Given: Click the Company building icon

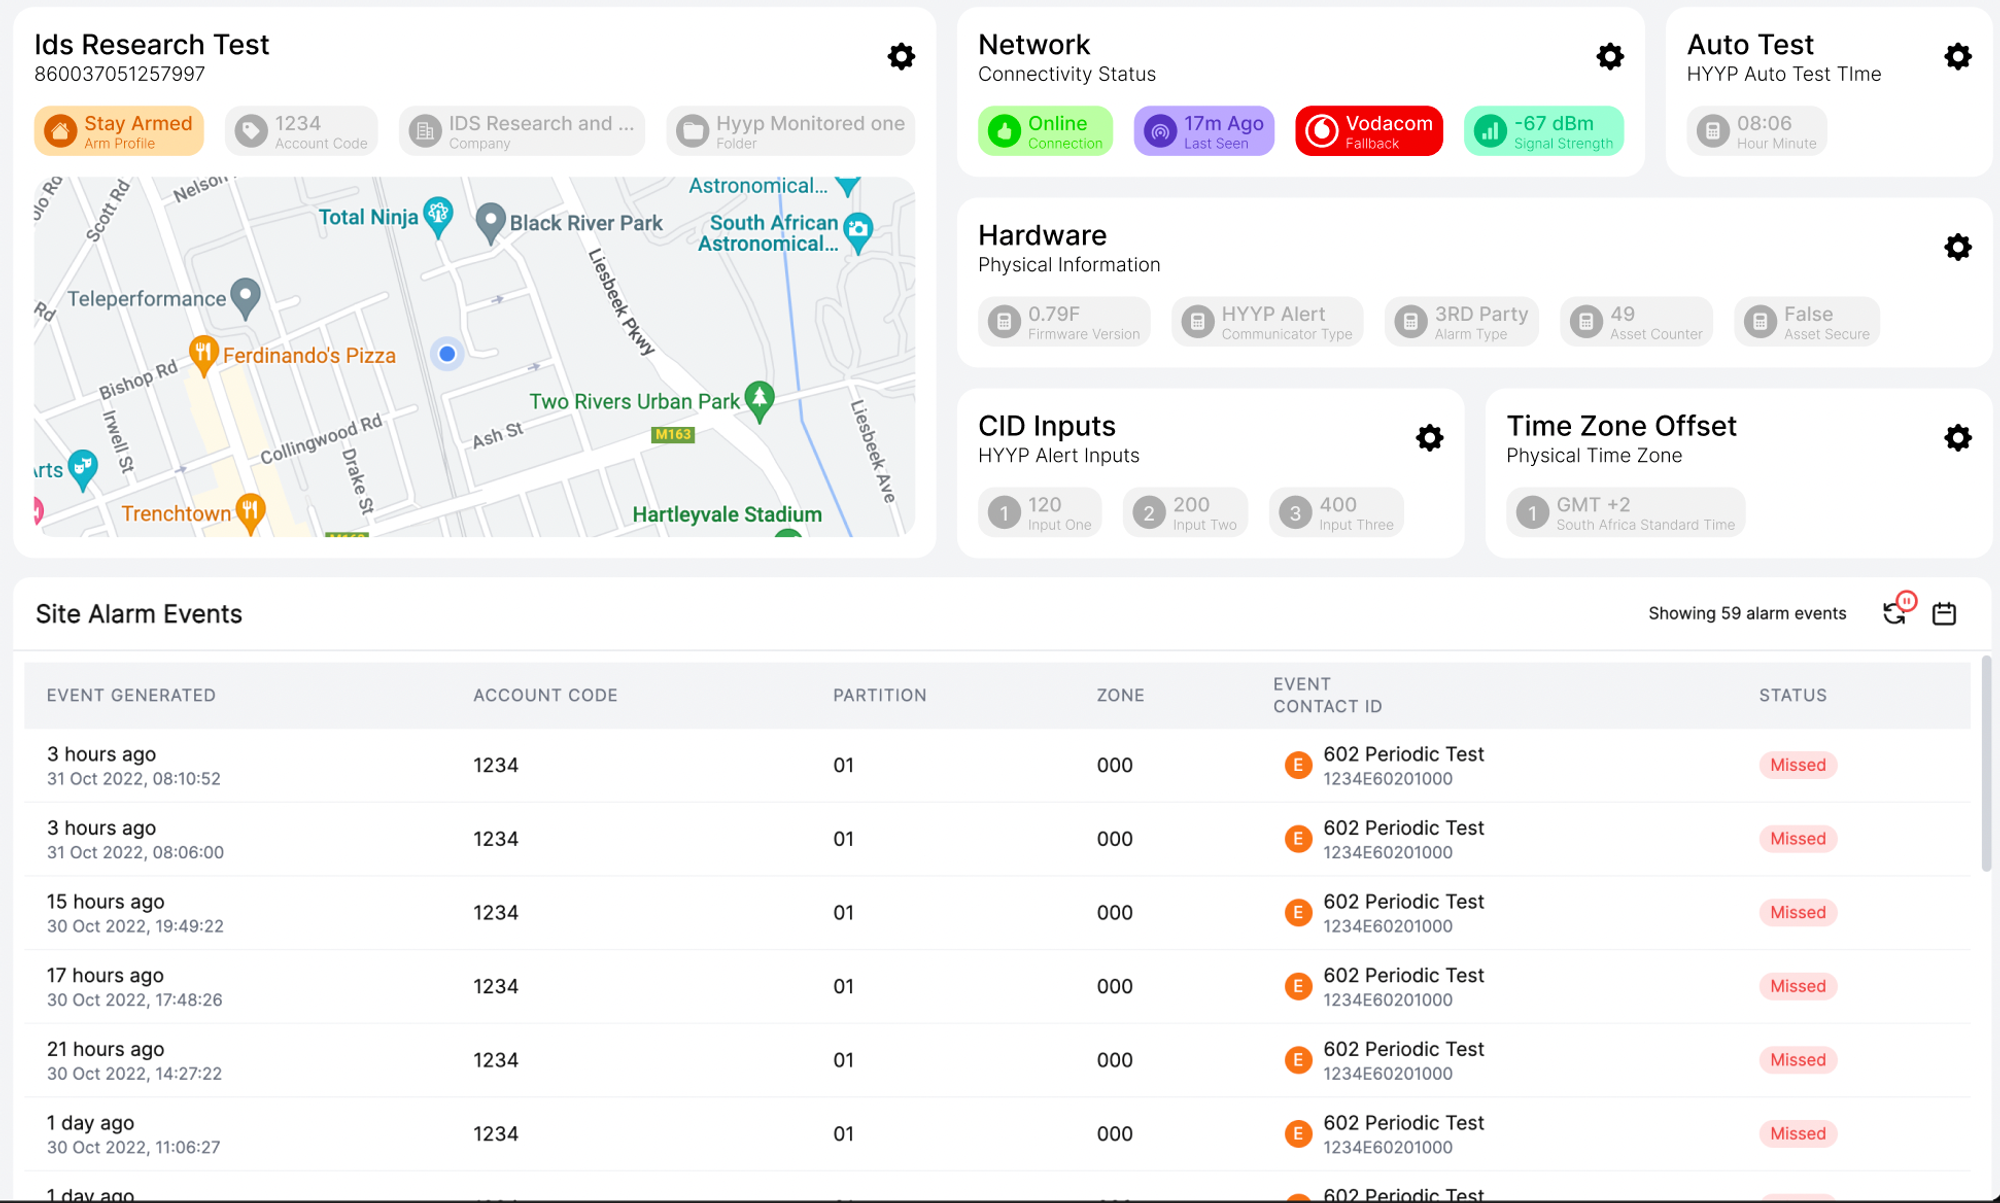Looking at the screenshot, I should tap(425, 131).
